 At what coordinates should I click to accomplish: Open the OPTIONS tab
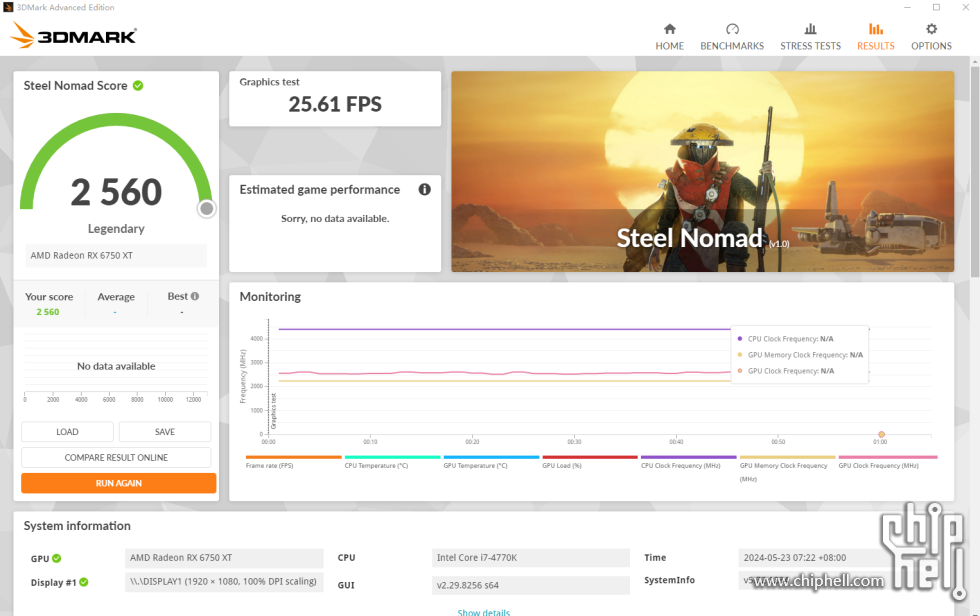click(931, 37)
